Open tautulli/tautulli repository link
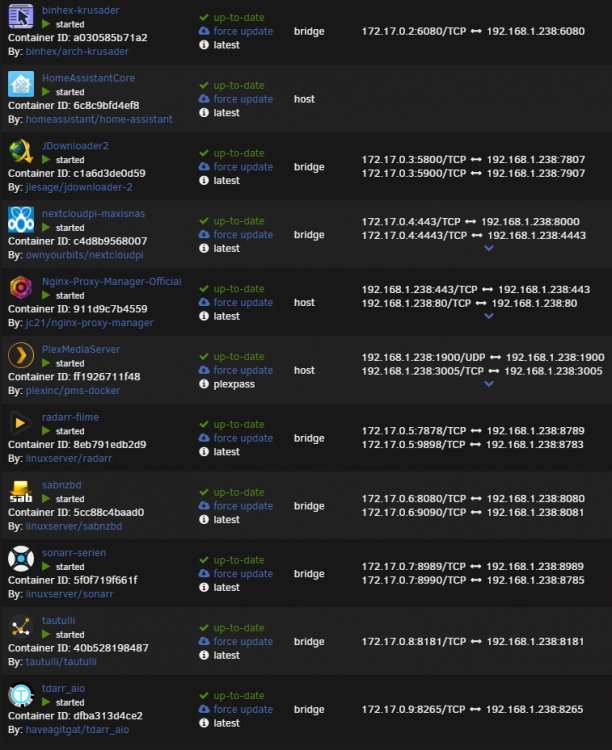The width and height of the screenshot is (612, 750). coord(61,662)
